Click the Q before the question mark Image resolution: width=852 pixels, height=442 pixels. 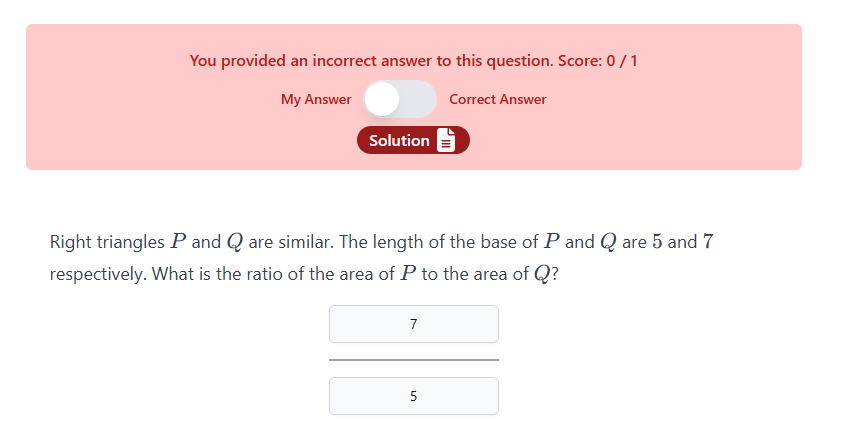tap(539, 274)
